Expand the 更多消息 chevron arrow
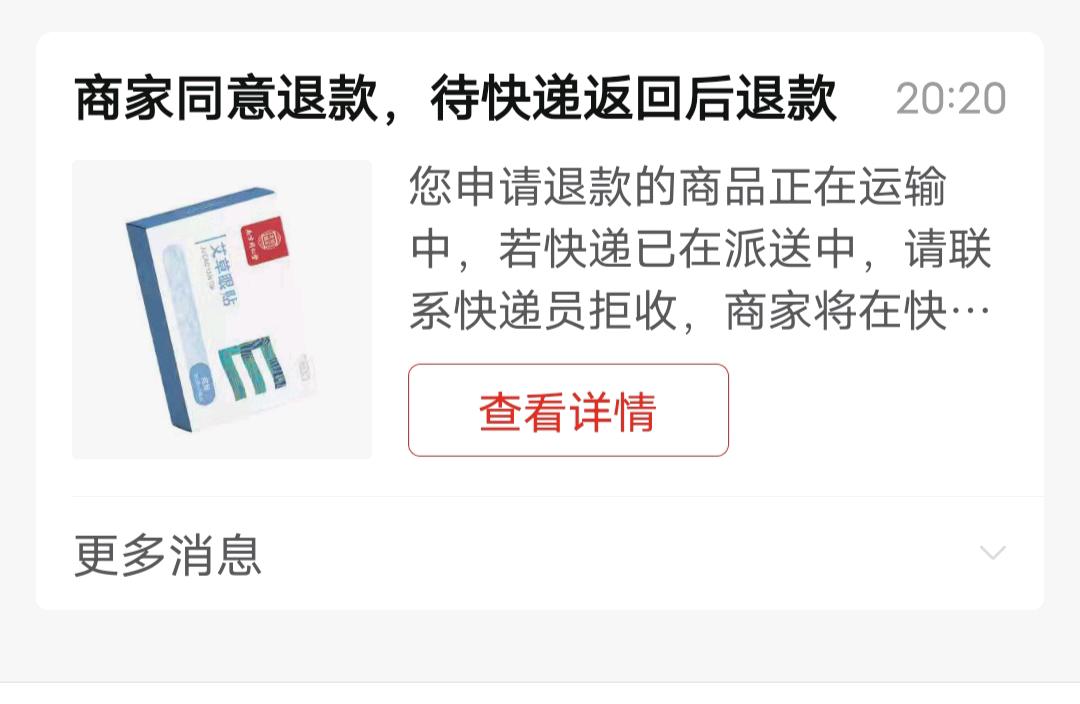This screenshot has height=704, width=1080. point(993,552)
